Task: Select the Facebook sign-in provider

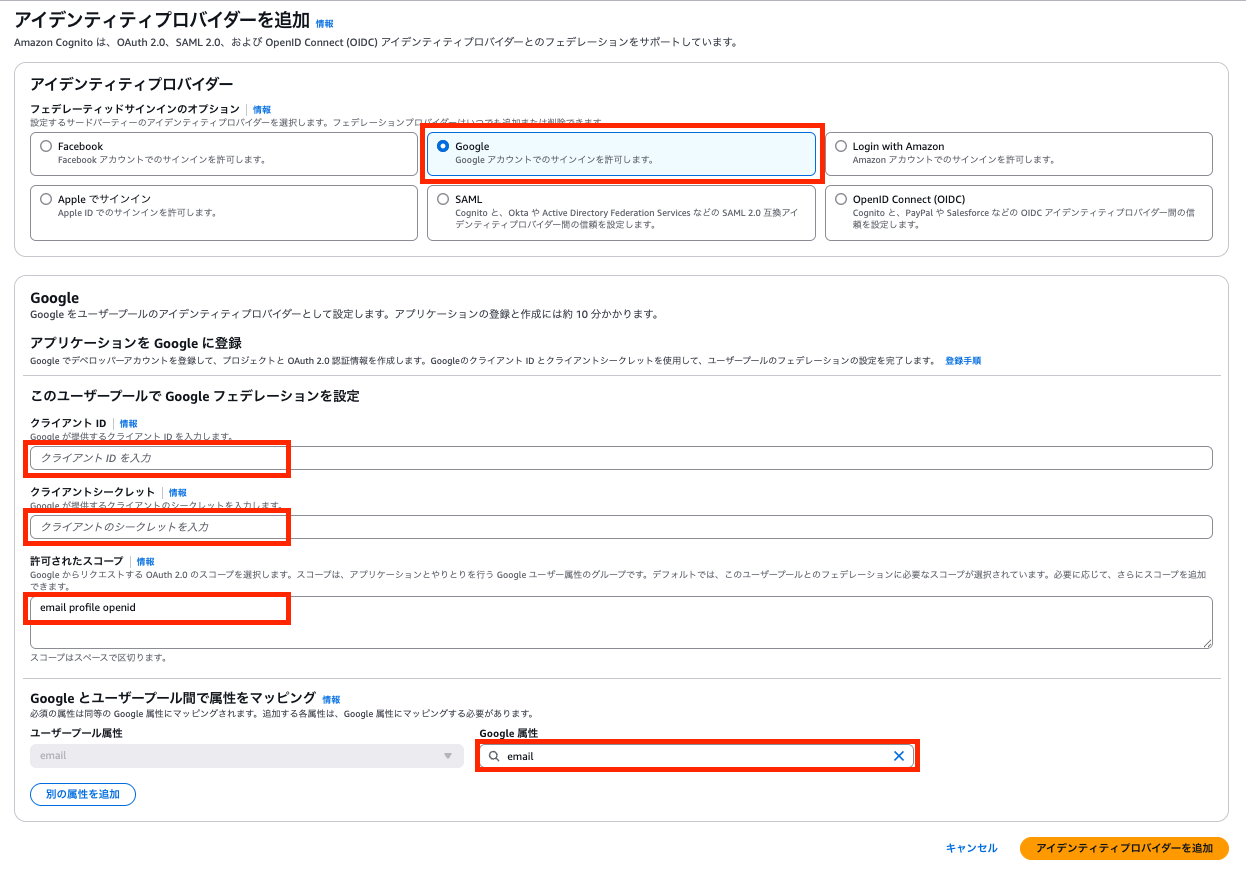Action: [44, 146]
